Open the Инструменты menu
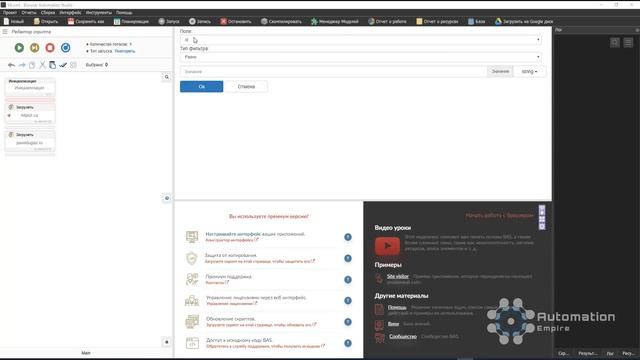Viewport: 640px width, 360px height. point(98,13)
